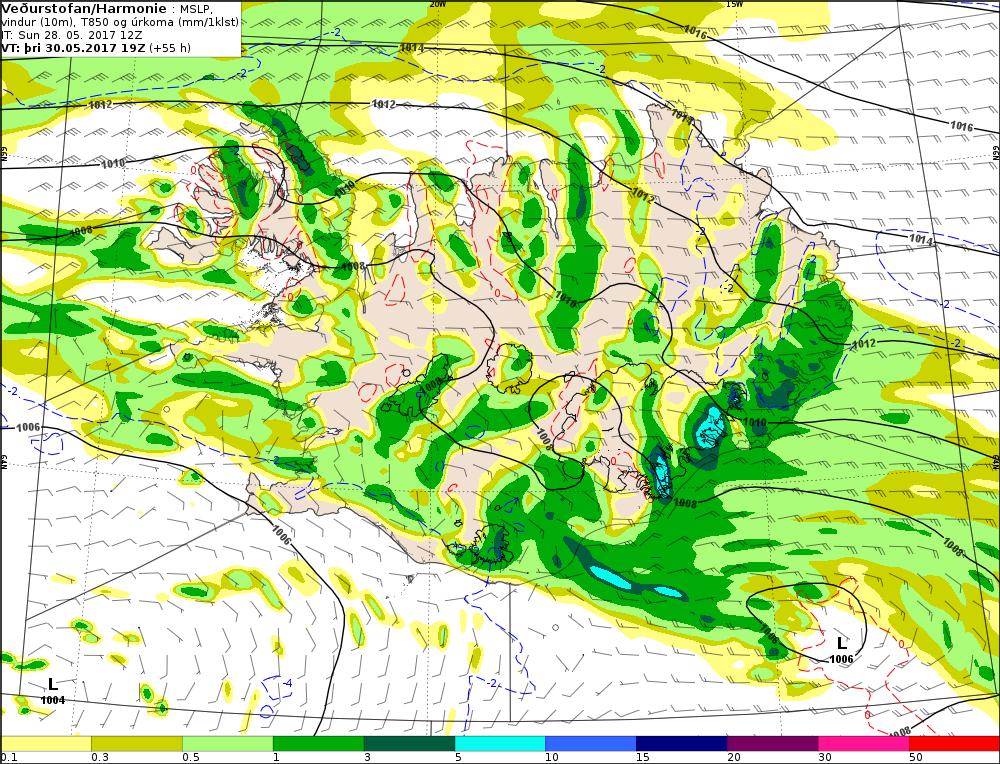Click the 'VT: þri 30.05.2017 19Z' valid time
This screenshot has width=1000, height=764.
pyautogui.click(x=73, y=48)
